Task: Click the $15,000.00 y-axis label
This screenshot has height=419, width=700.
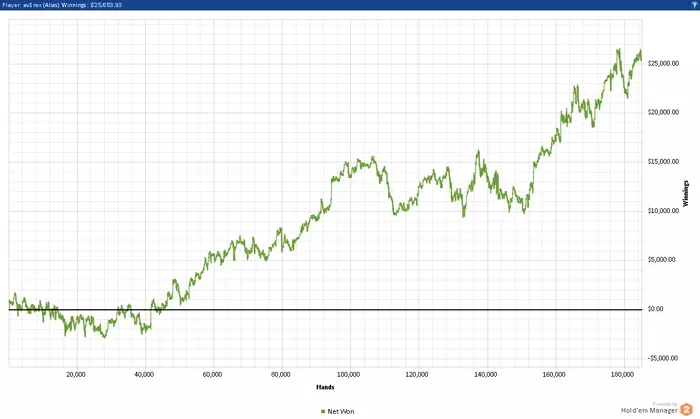Action: click(663, 162)
